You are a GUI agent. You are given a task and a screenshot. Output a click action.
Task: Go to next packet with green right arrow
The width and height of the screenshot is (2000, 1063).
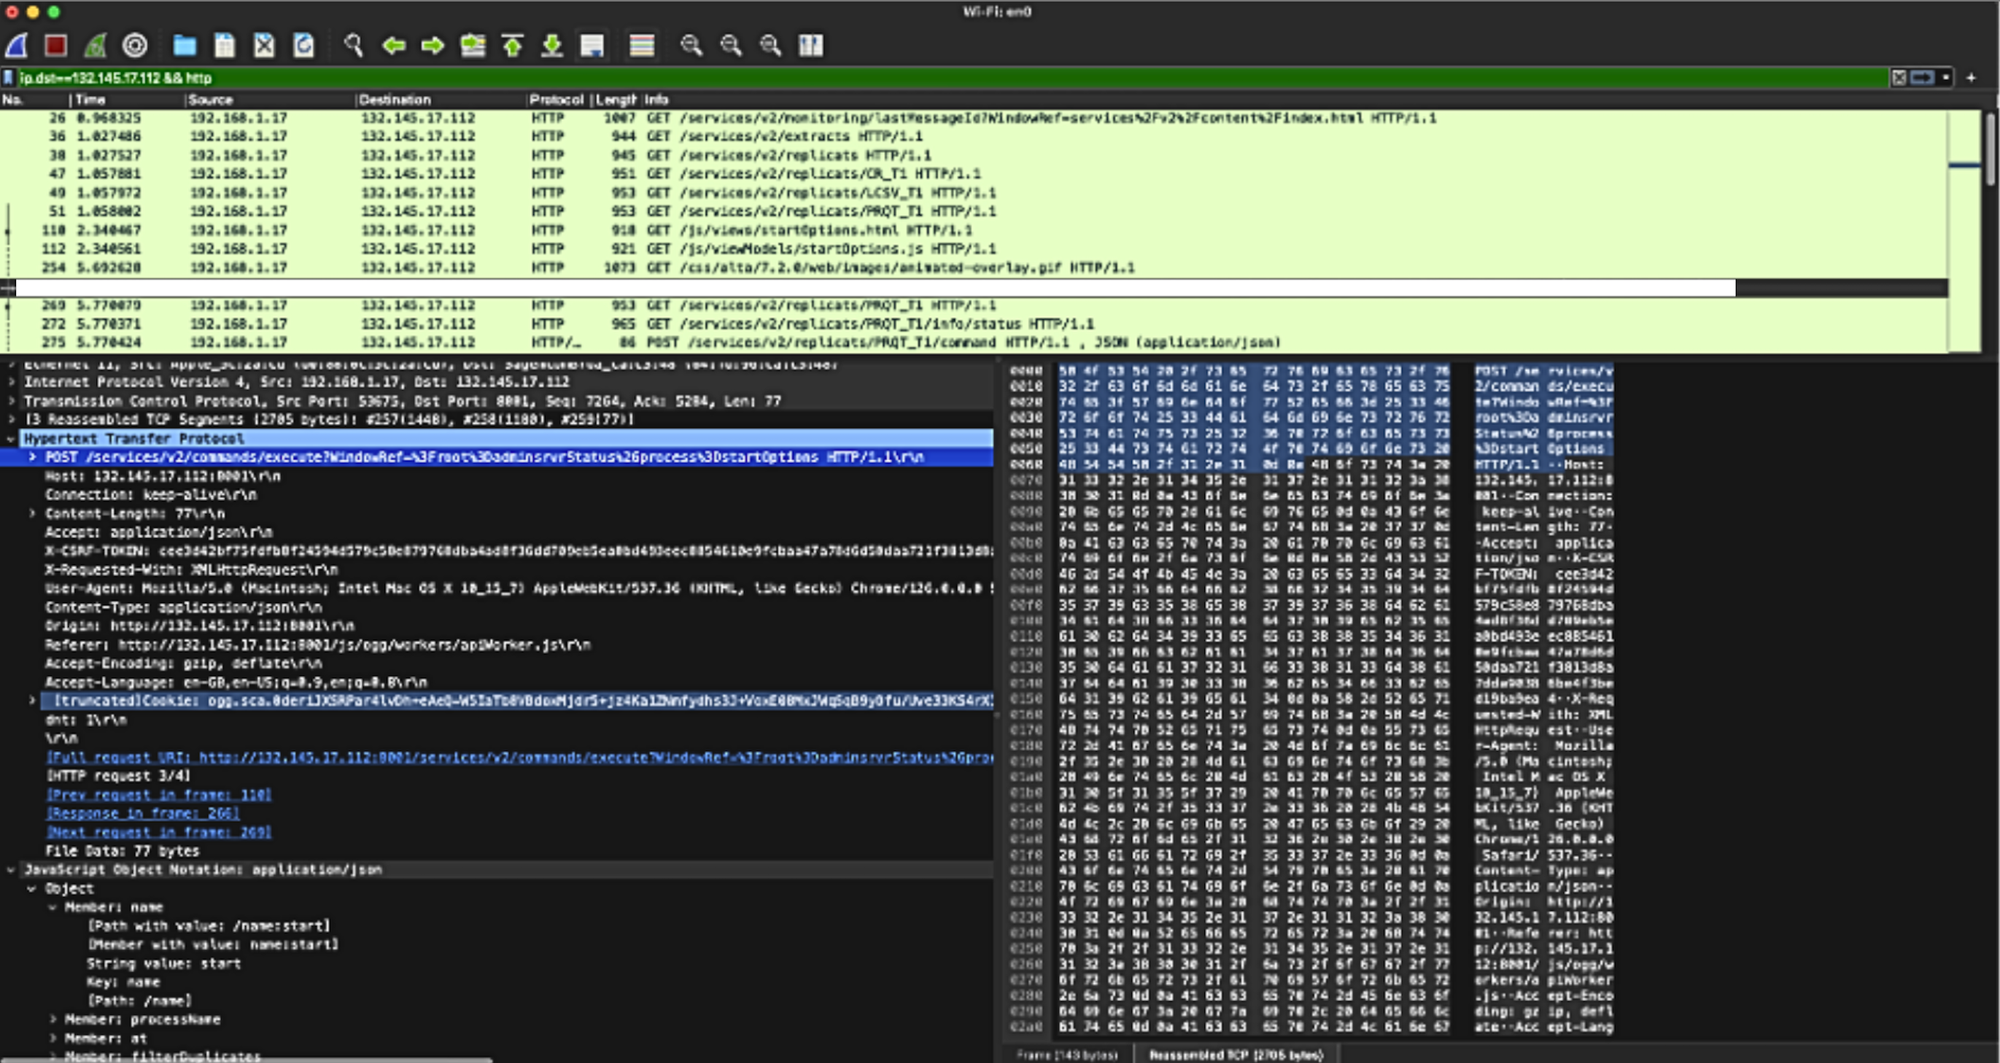click(432, 45)
